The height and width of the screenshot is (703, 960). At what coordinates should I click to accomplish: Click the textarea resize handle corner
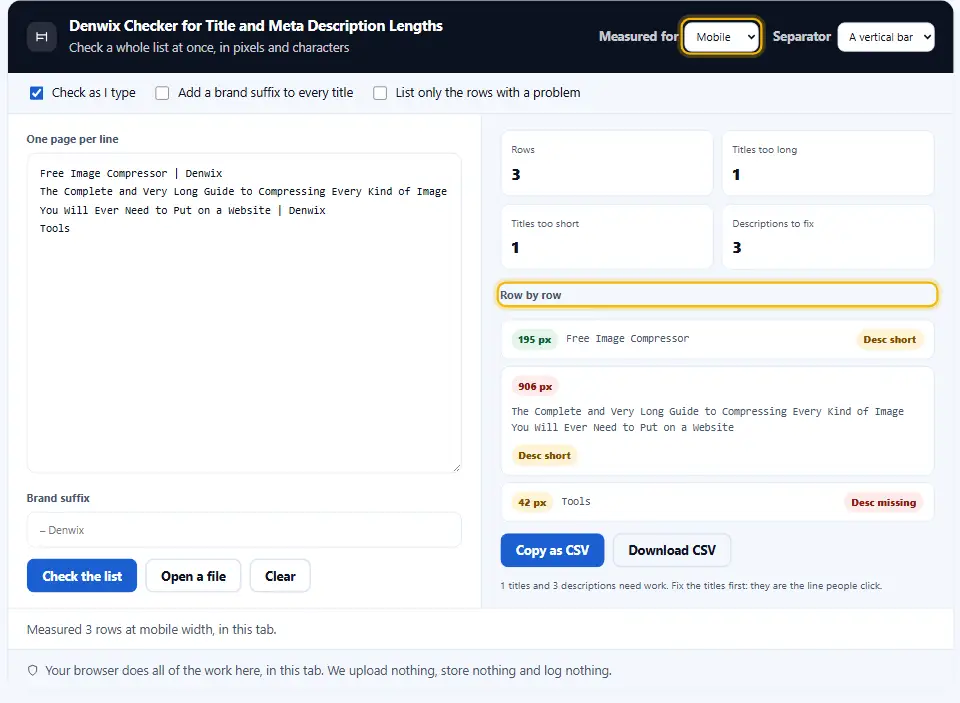pyautogui.click(x=457, y=468)
